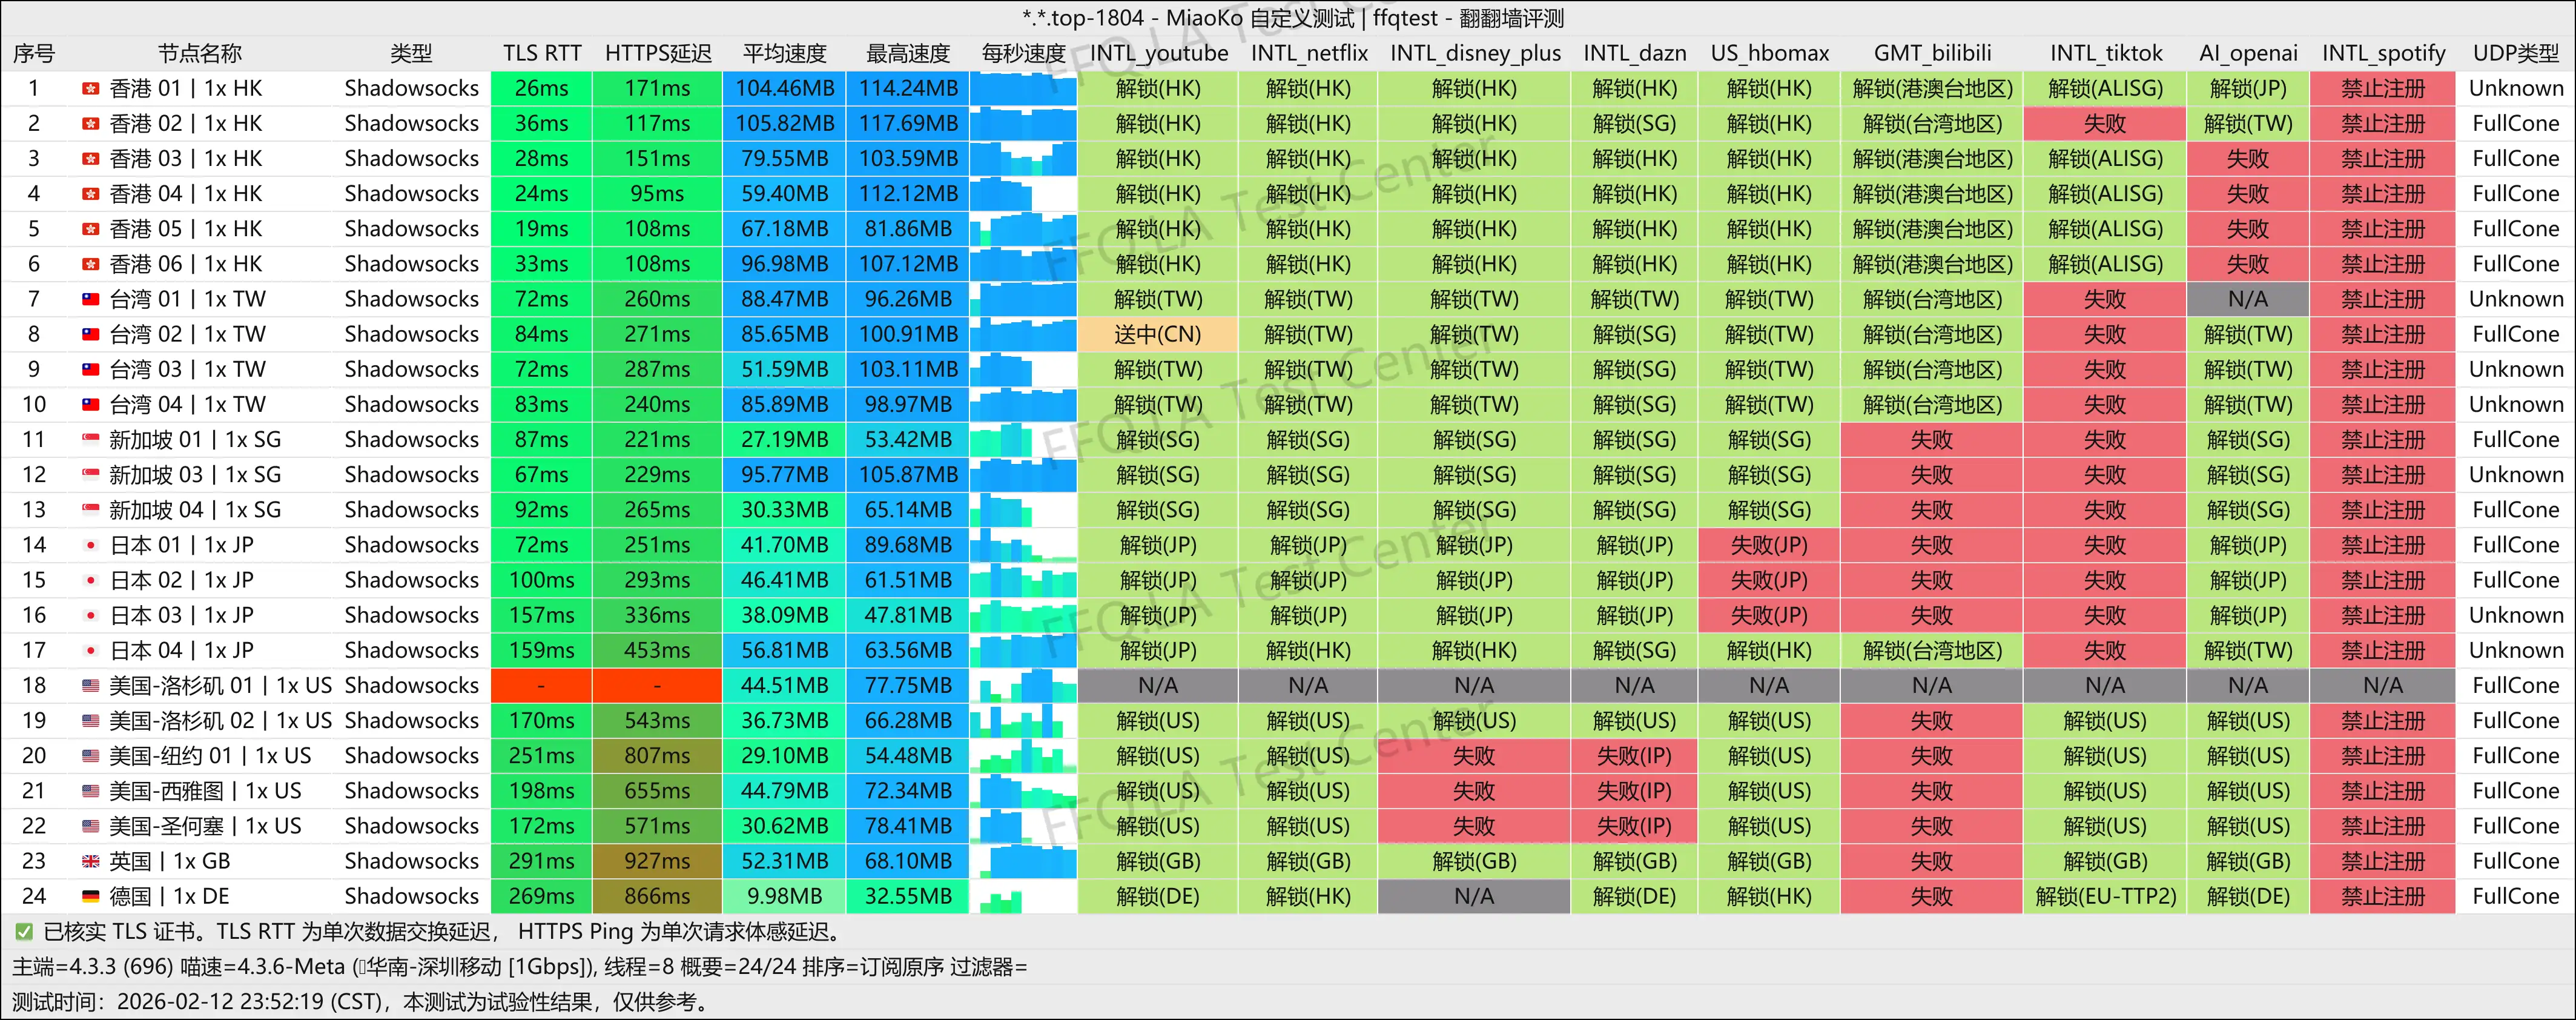2576x1020 pixels.
Task: Click the N/A cell for 美国-洛杉矶 01
Action: point(1159,685)
